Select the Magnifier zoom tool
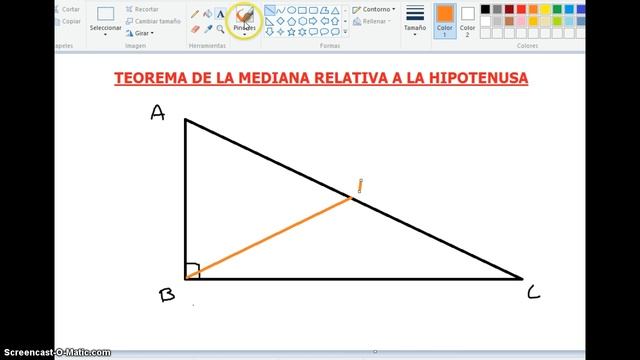640x360 pixels. pos(220,29)
